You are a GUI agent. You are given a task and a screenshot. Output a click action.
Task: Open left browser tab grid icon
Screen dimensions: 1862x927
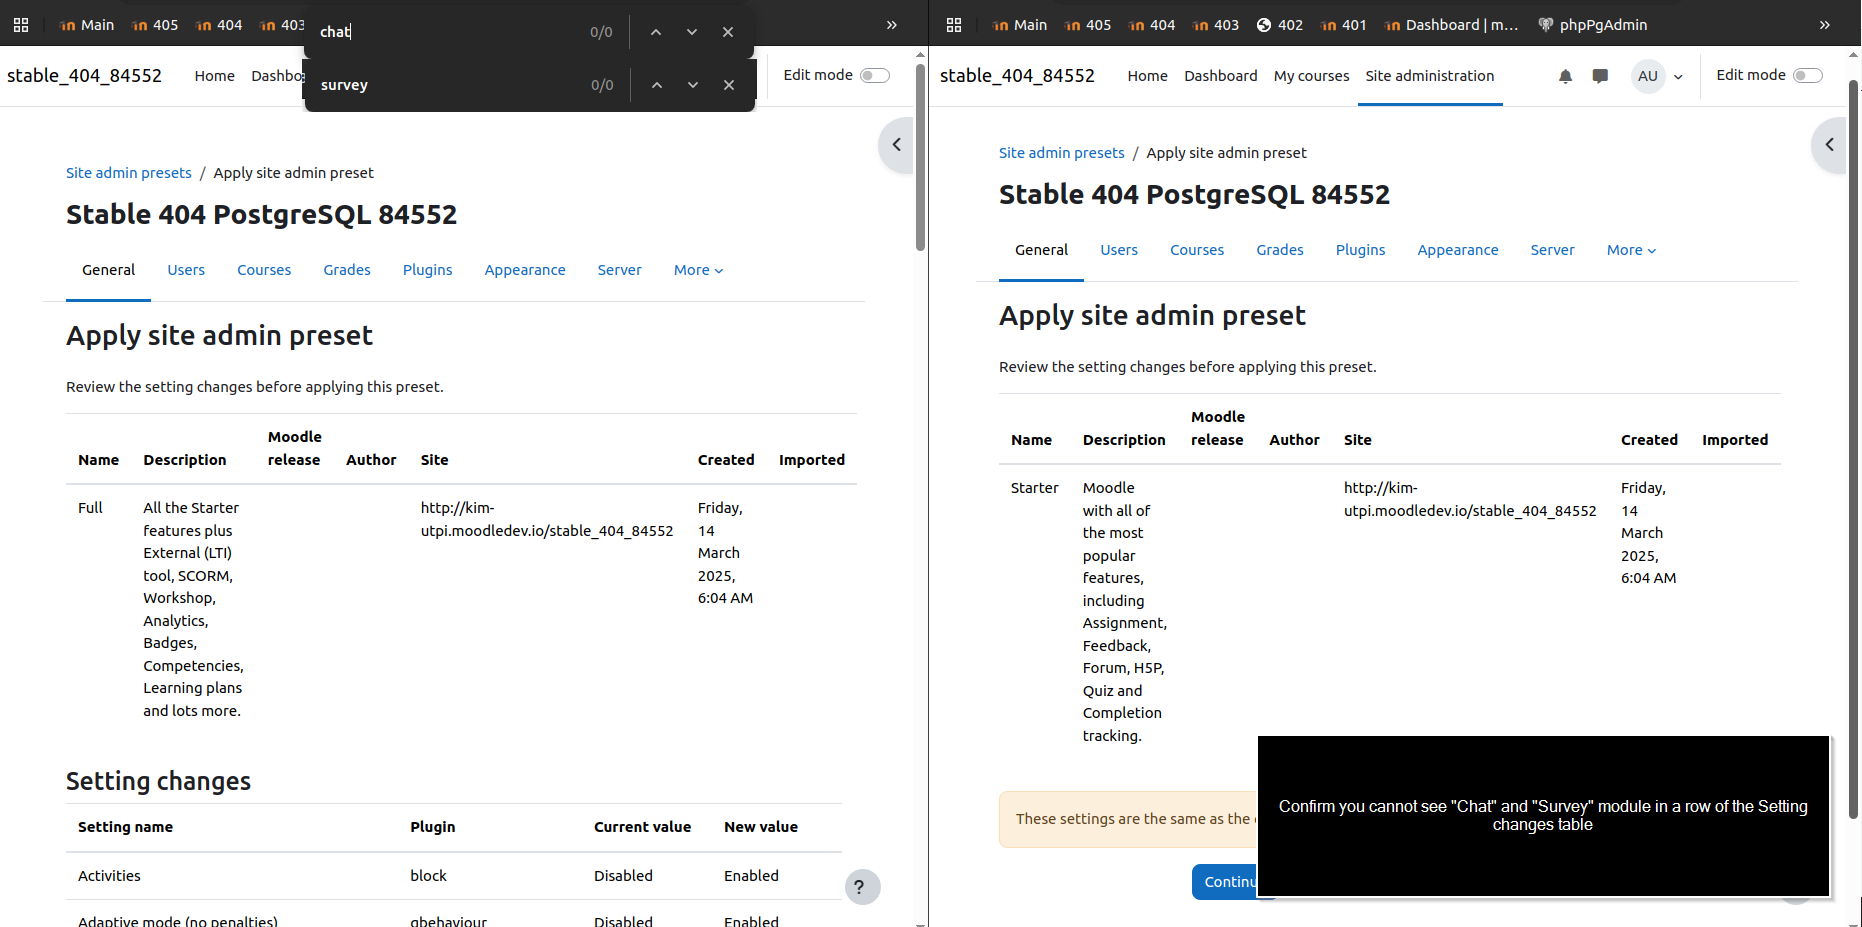pyautogui.click(x=20, y=25)
